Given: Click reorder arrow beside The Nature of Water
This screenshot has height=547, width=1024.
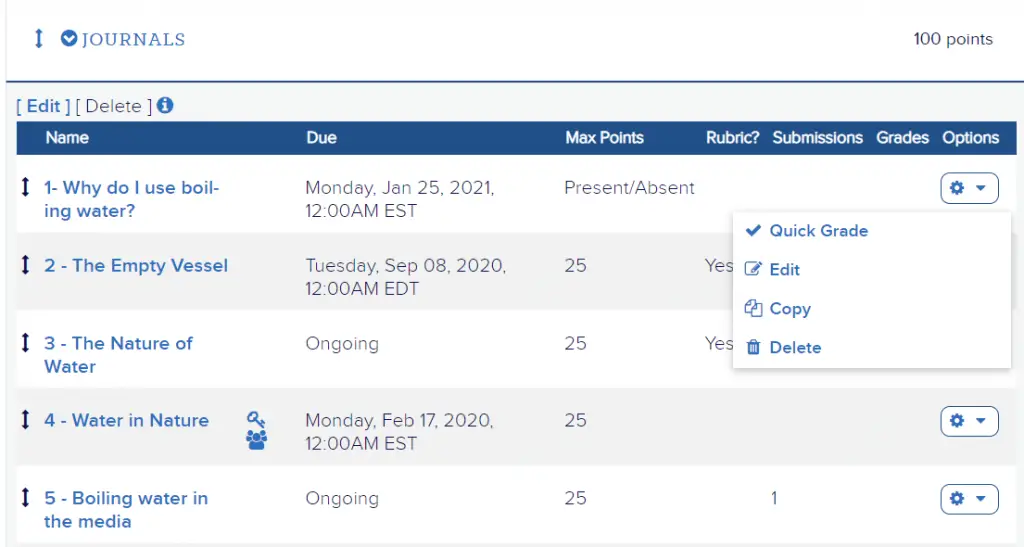Looking at the screenshot, I should pyautogui.click(x=26, y=342).
